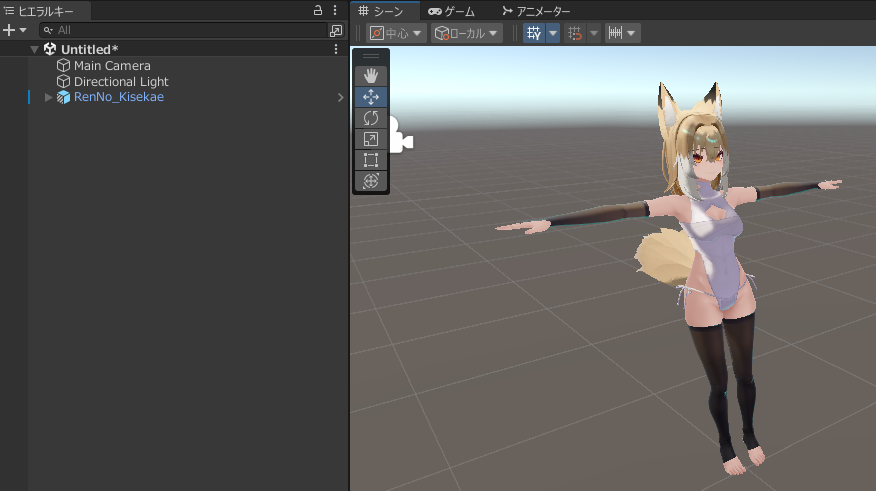The height and width of the screenshot is (491, 876).
Task: Switch to the アニメーター tab
Action: [x=536, y=11]
